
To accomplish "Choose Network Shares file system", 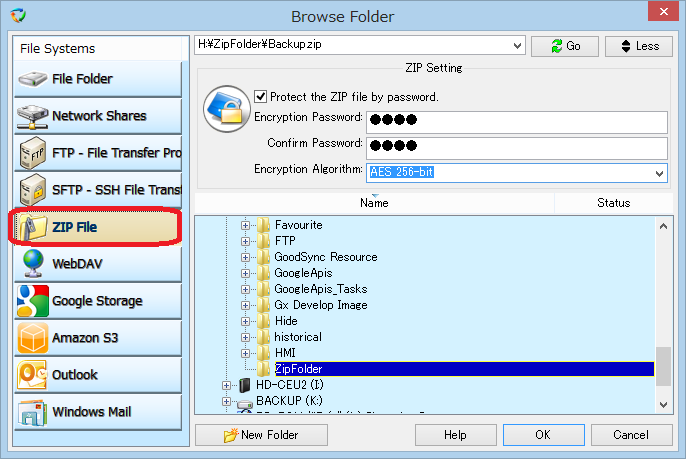I will pyautogui.click(x=98, y=116).
